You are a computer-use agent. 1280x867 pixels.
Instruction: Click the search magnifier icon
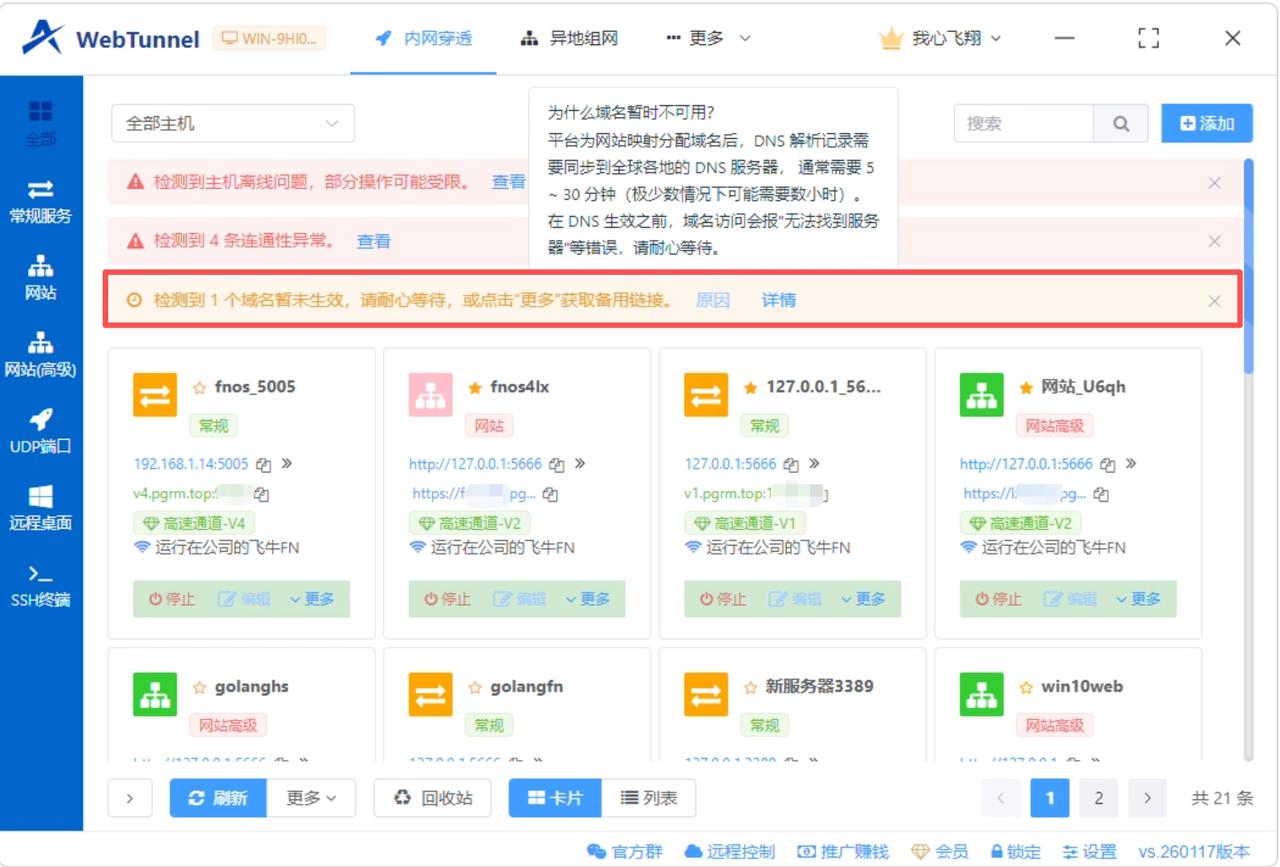pyautogui.click(x=1121, y=123)
